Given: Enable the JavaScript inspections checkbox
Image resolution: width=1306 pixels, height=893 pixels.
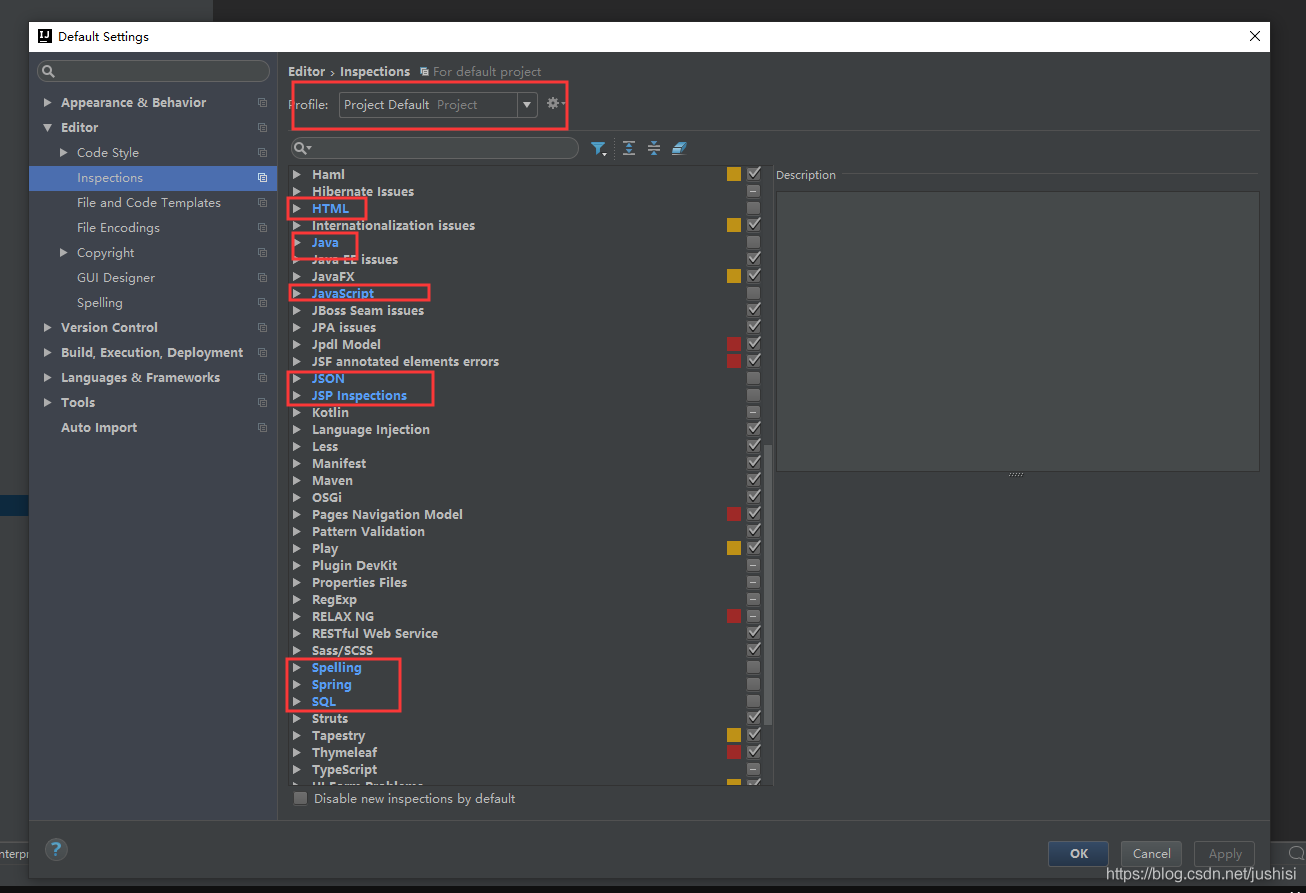Looking at the screenshot, I should click(x=754, y=293).
